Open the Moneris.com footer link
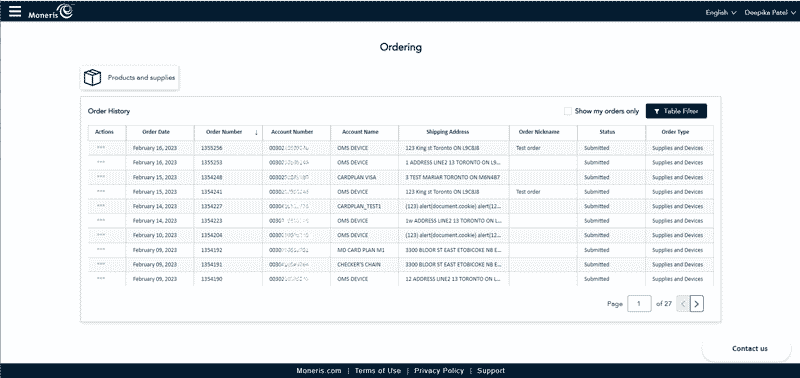The image size is (800, 378). 318,371
